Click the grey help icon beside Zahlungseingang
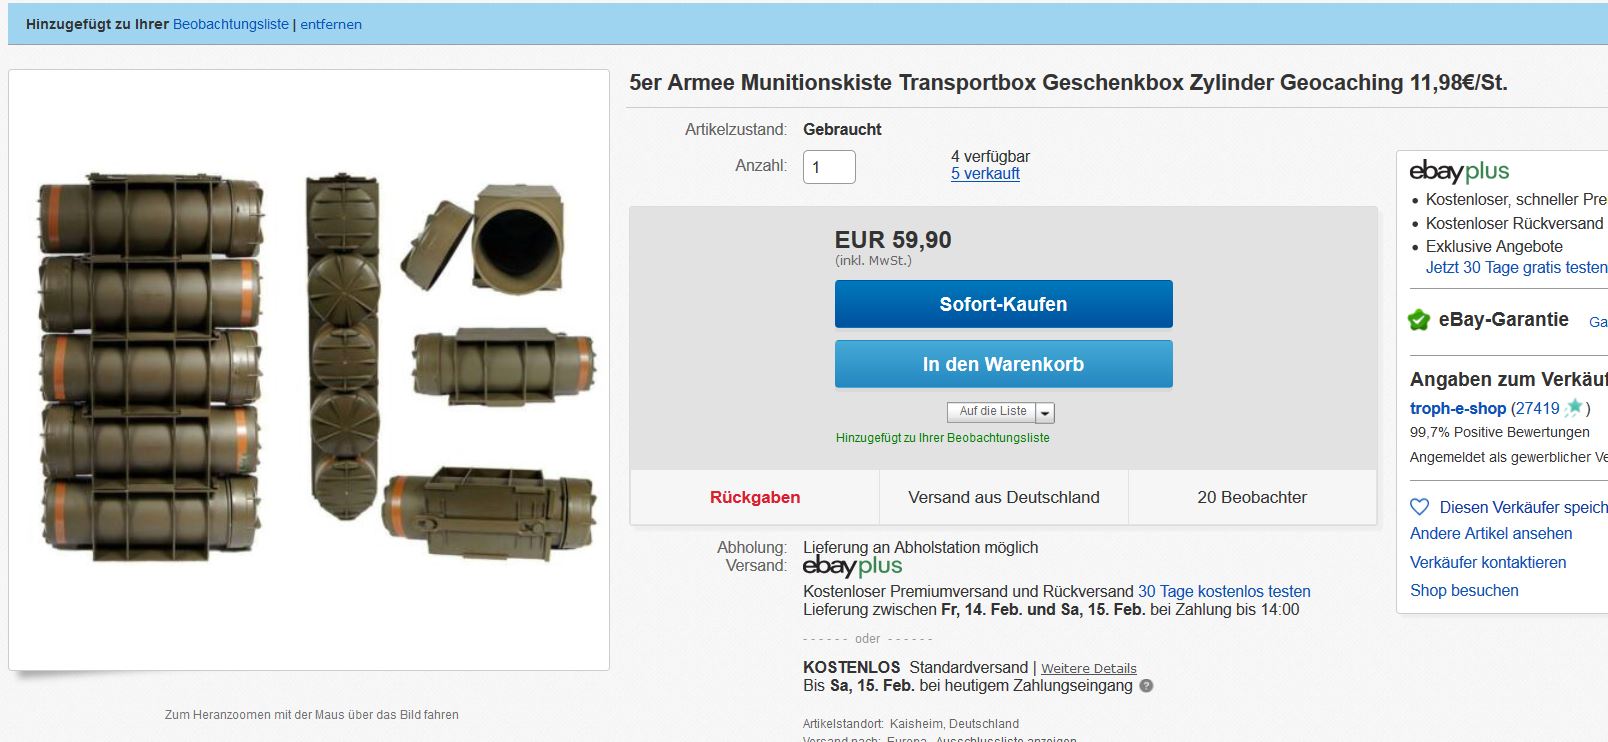 pyautogui.click(x=1146, y=686)
